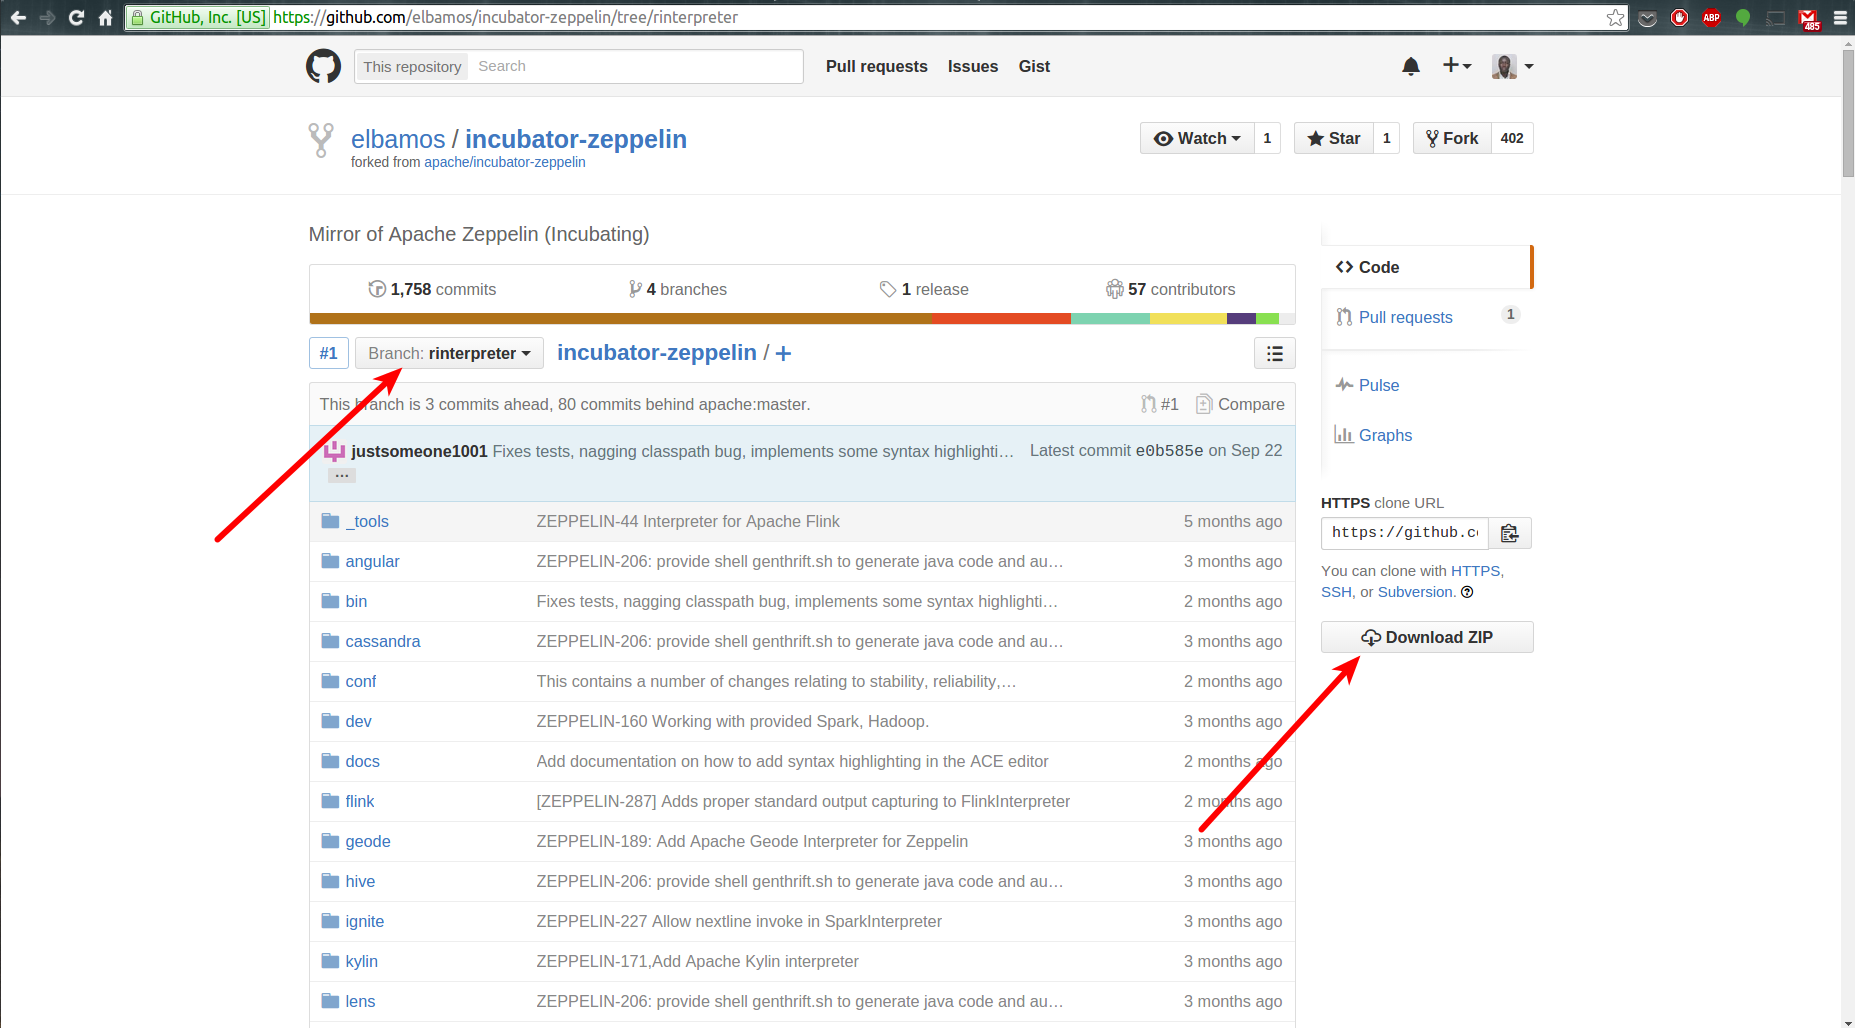
Task: Click the Pocket extension icon
Action: pos(1648,17)
